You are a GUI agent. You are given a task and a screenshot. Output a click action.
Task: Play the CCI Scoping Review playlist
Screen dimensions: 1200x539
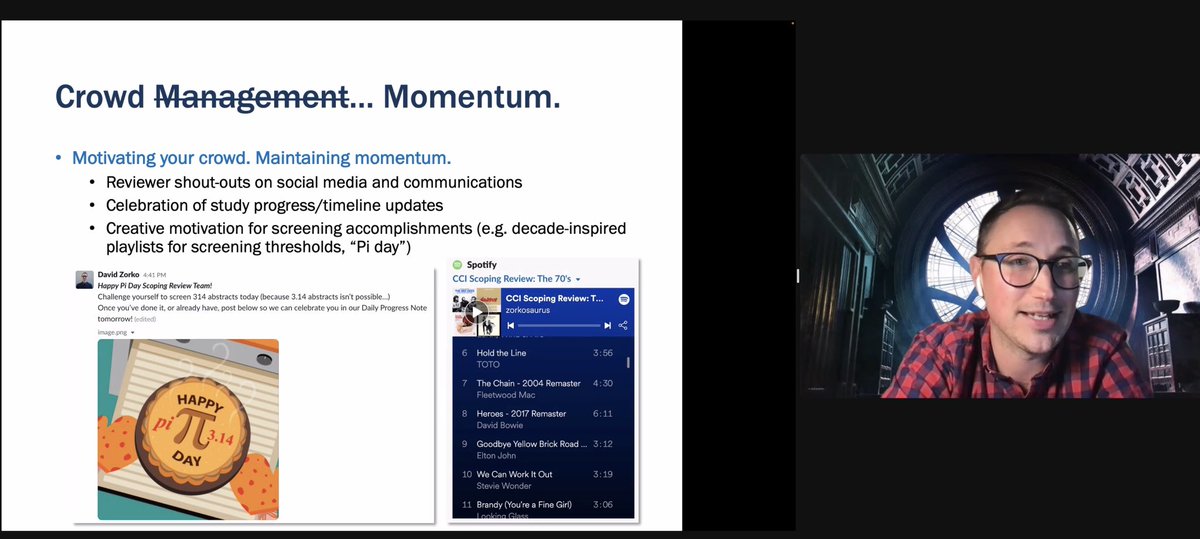coord(477,312)
